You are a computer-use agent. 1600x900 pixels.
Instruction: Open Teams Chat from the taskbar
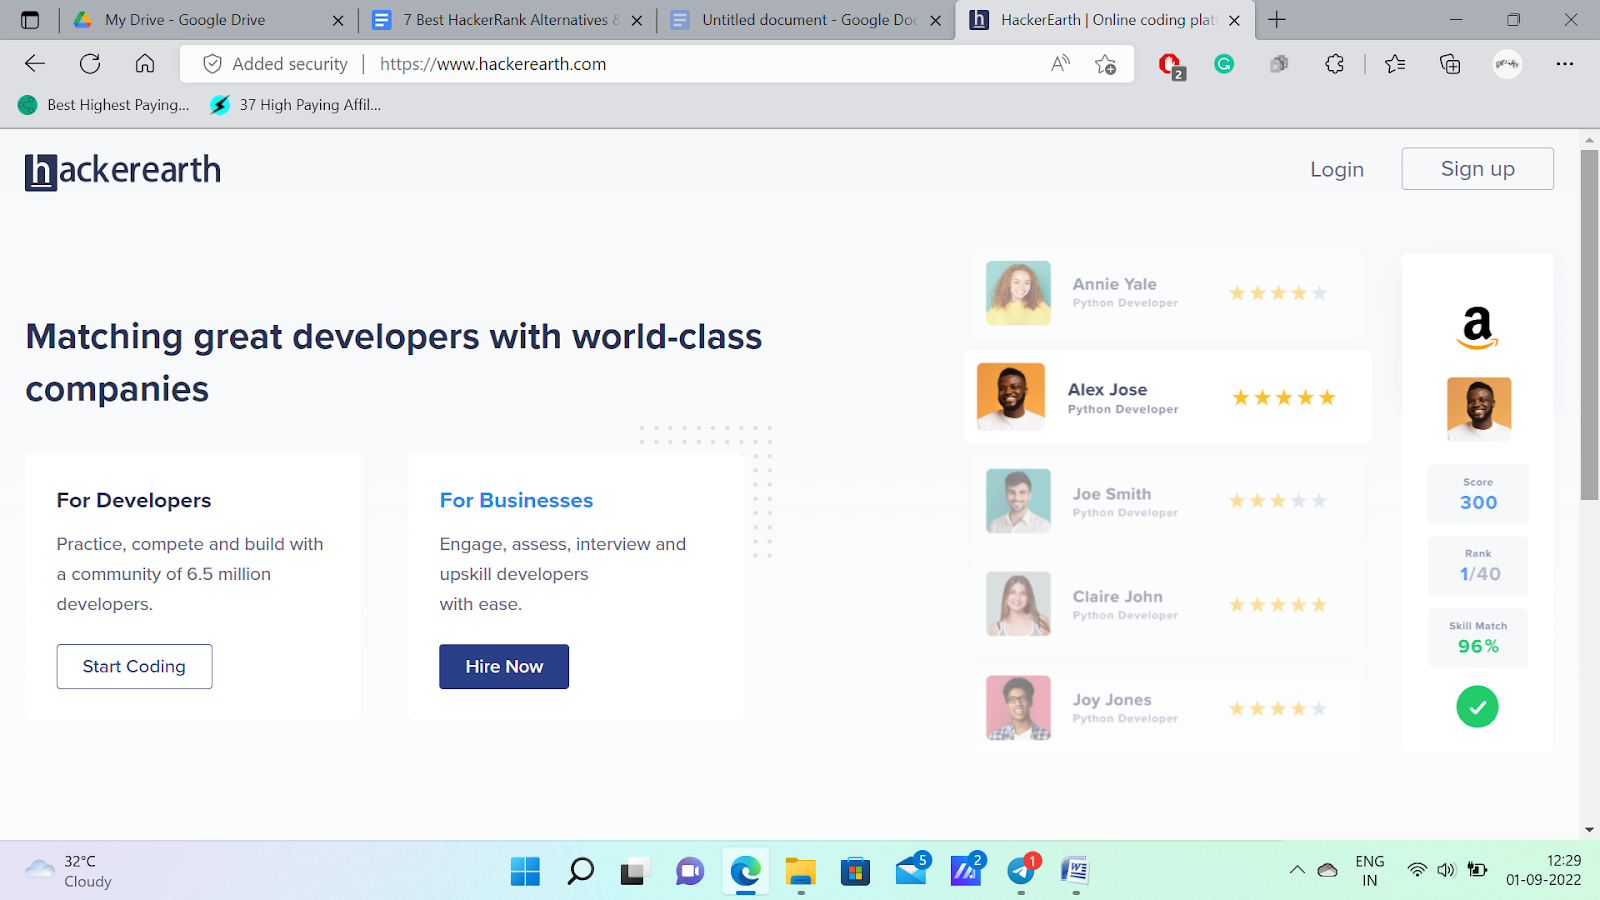690,871
